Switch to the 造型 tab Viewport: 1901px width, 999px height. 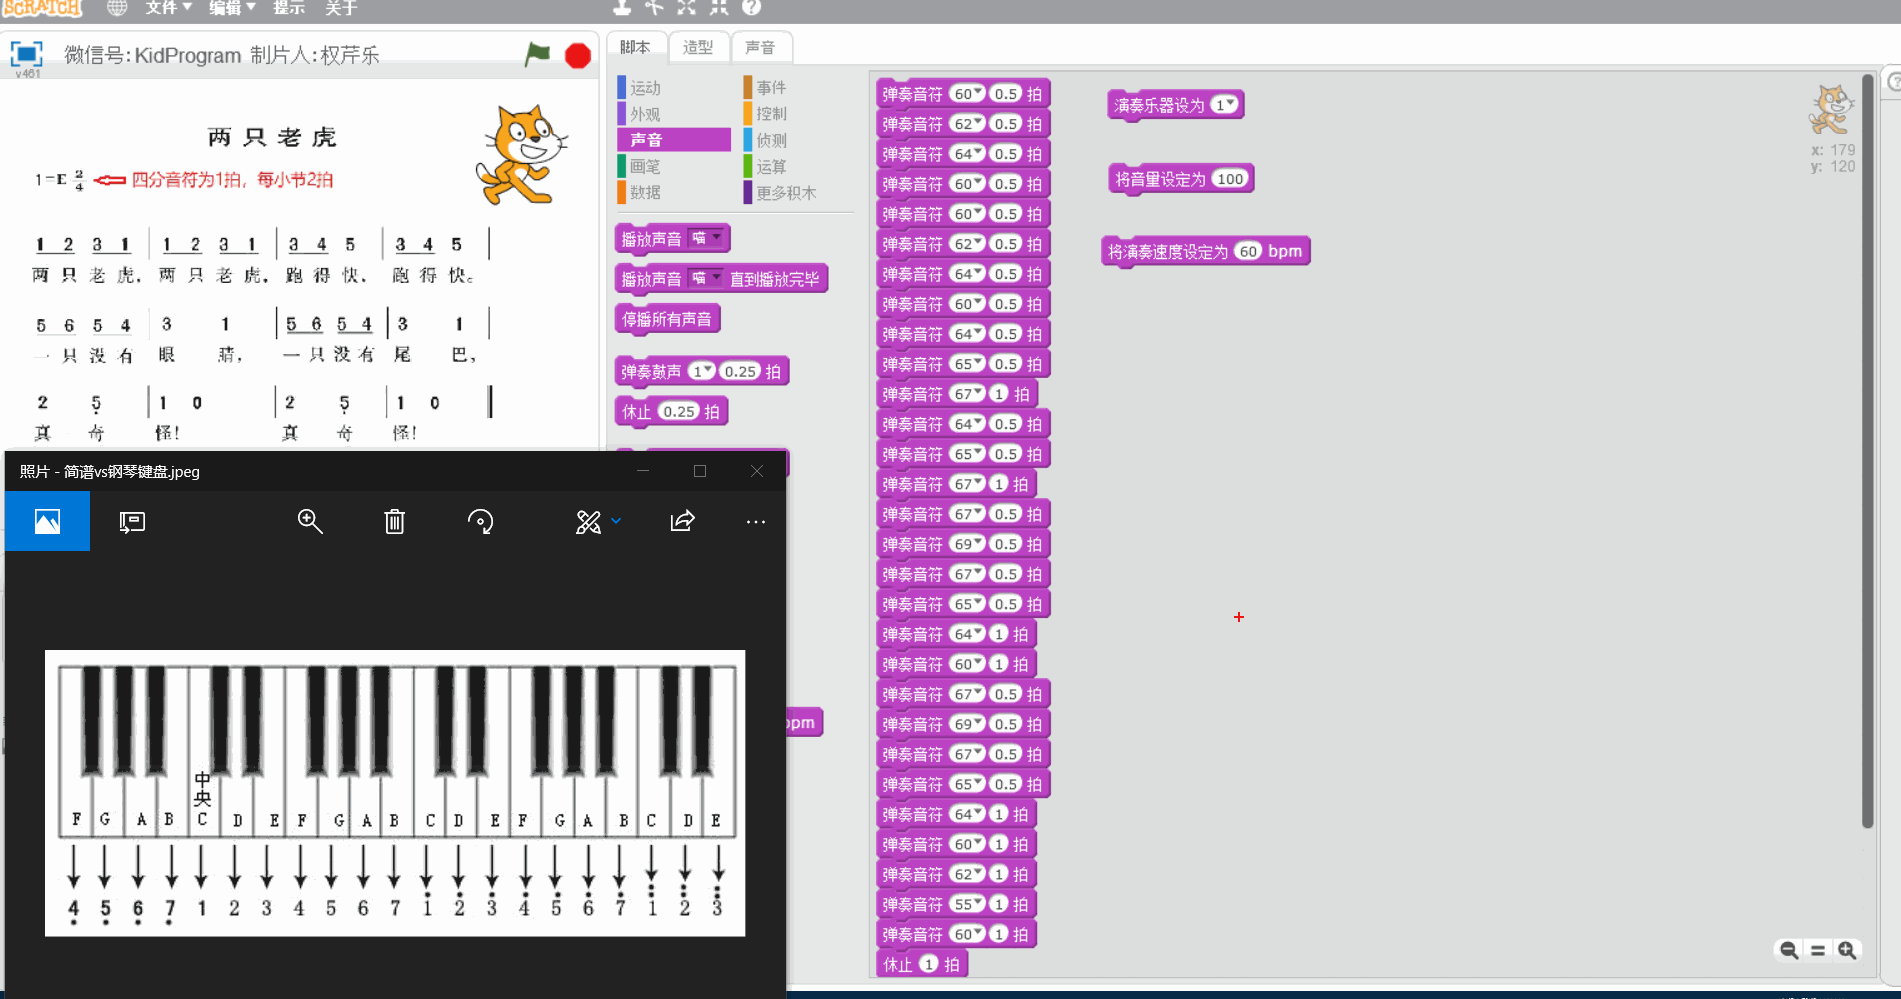point(698,47)
